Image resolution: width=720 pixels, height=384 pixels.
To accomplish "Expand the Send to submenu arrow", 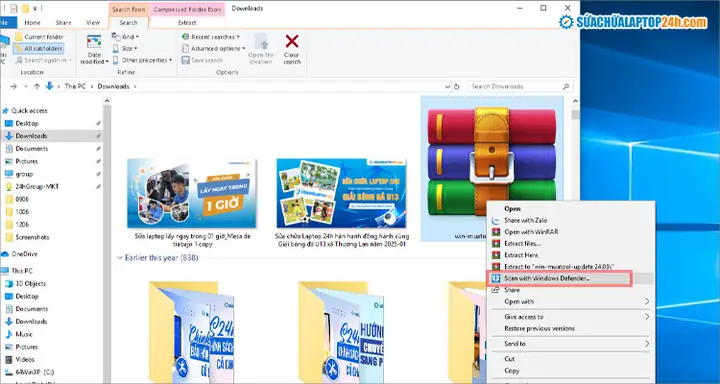I will (x=647, y=344).
